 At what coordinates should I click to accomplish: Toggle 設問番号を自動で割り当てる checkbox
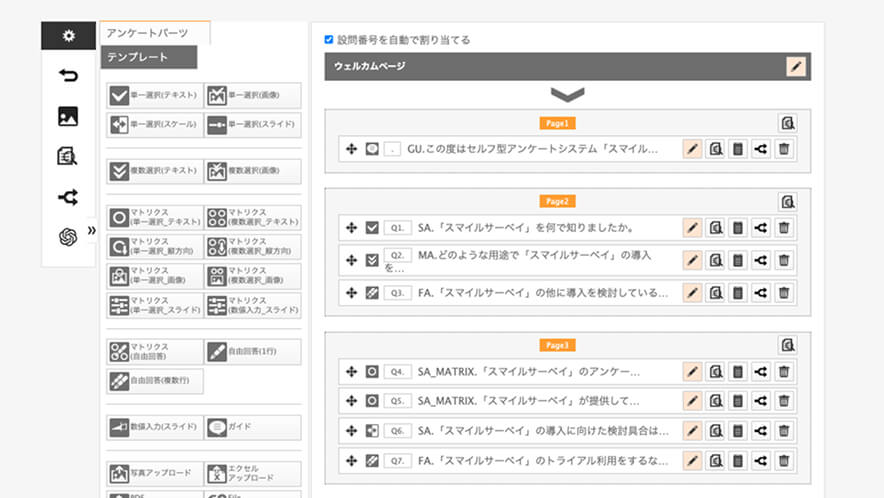pyautogui.click(x=329, y=40)
